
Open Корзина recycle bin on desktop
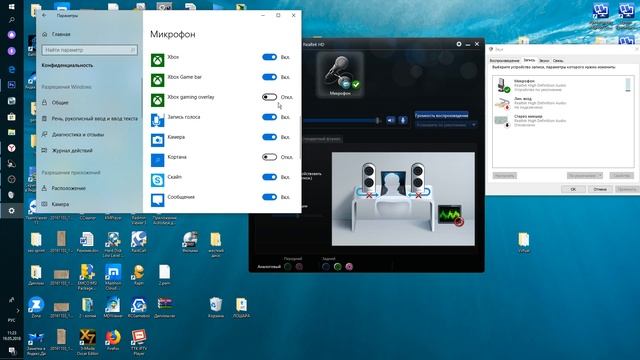pyautogui.click(x=216, y=308)
